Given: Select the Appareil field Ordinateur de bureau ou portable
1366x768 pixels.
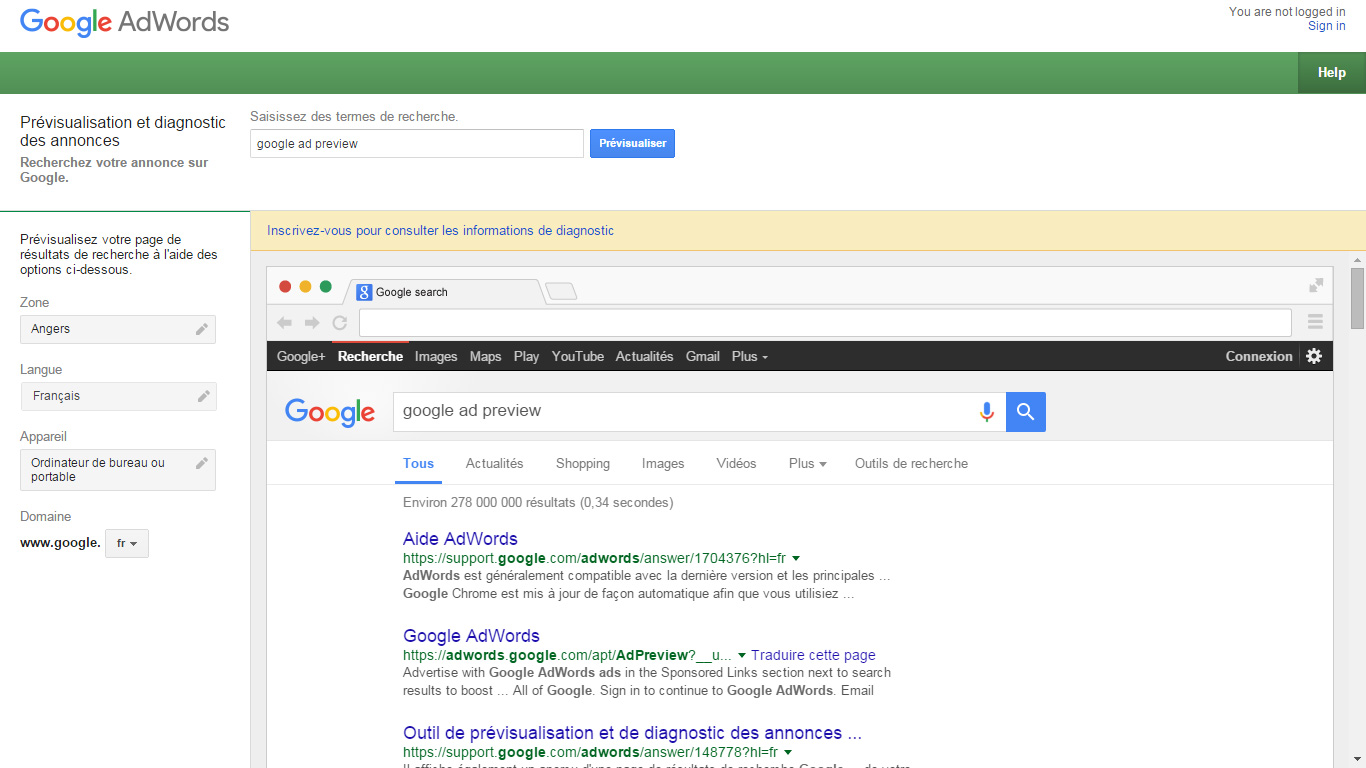Looking at the screenshot, I should (118, 470).
